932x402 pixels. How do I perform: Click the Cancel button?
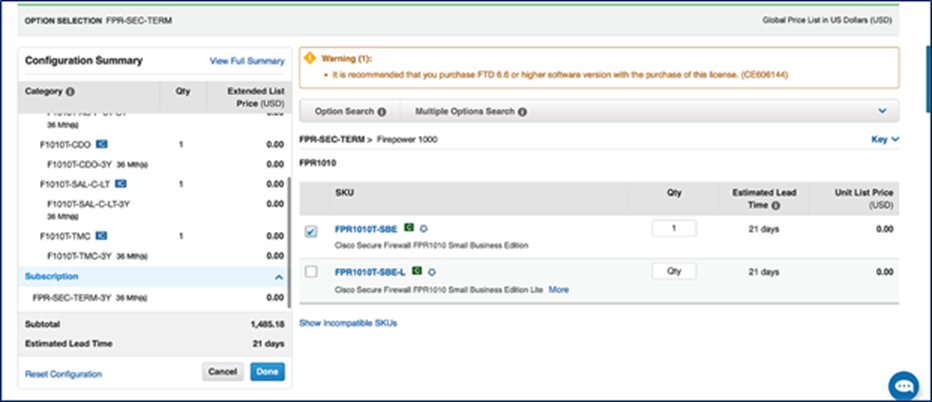(x=223, y=372)
